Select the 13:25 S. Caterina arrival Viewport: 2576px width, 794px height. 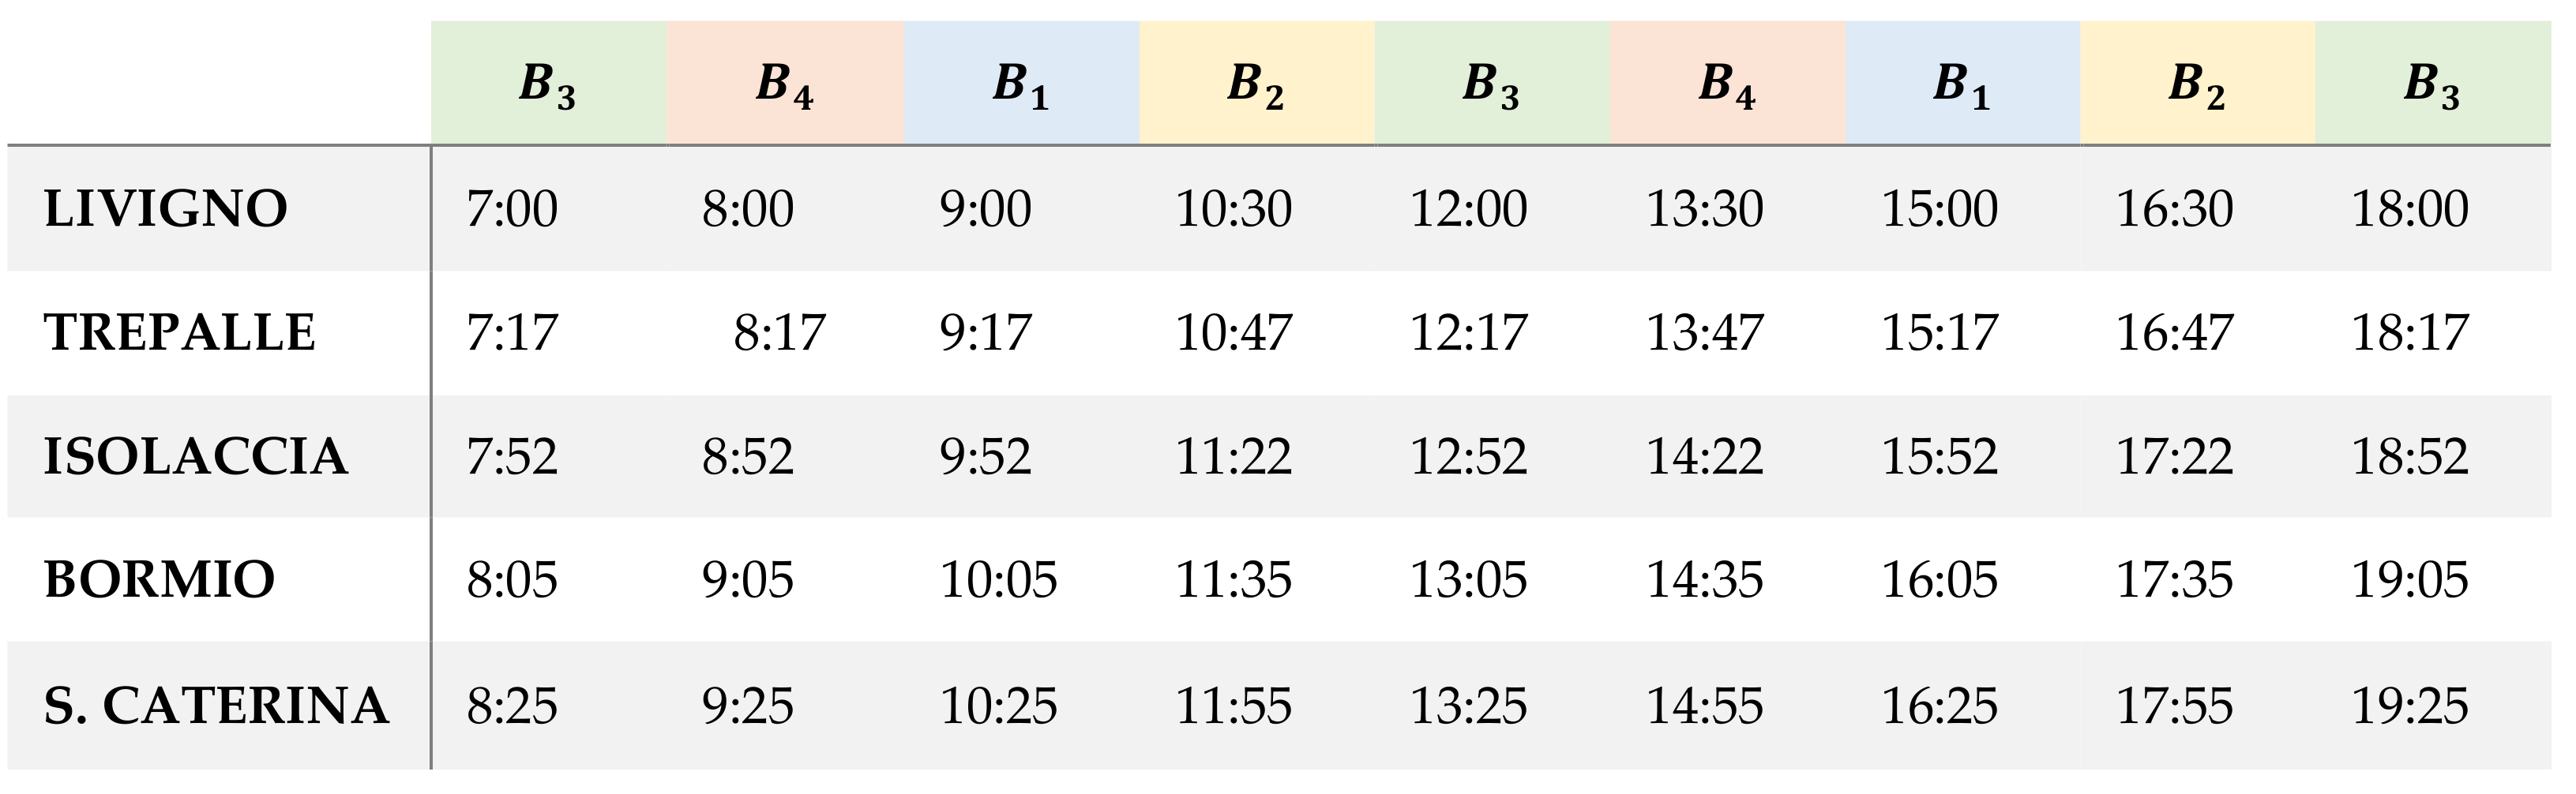coord(1468,706)
